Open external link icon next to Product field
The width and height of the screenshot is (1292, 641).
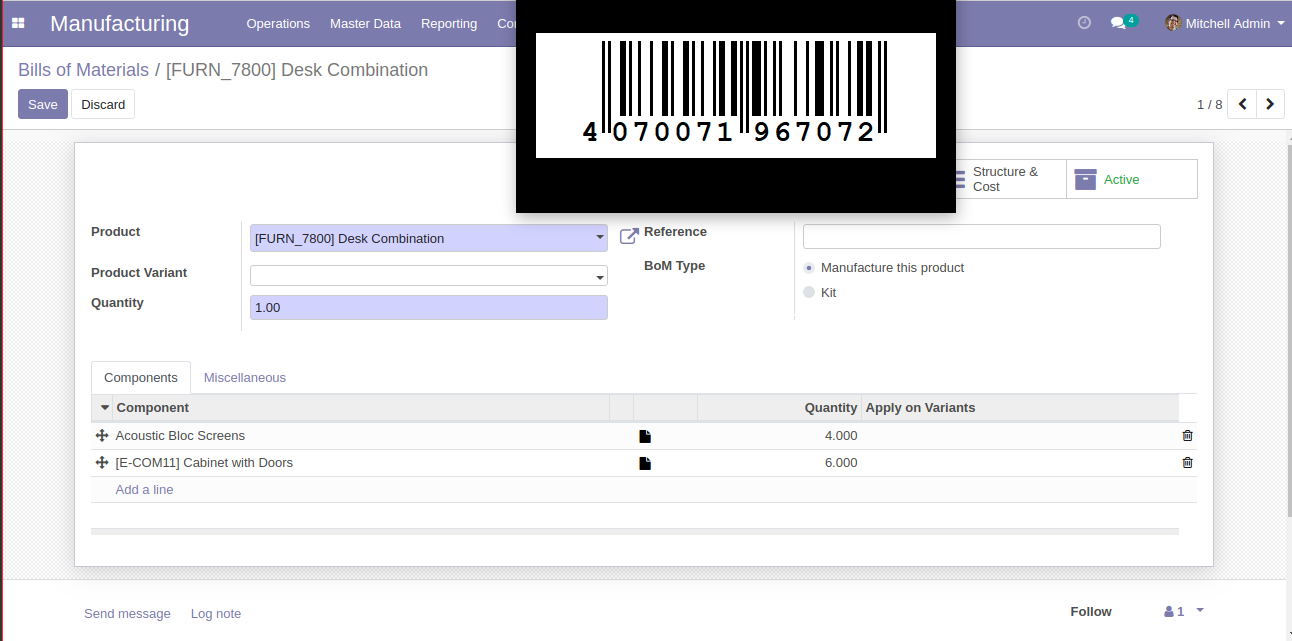629,236
